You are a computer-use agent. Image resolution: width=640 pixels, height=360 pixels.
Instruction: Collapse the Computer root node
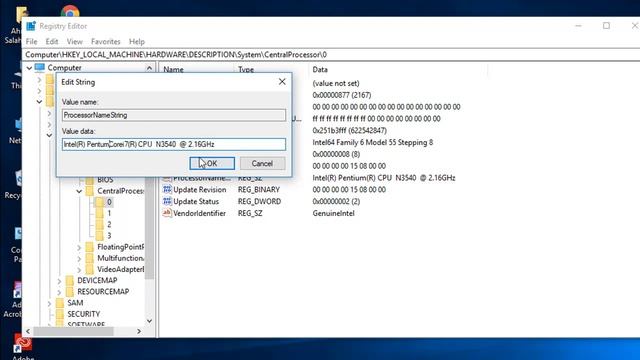(x=29, y=68)
